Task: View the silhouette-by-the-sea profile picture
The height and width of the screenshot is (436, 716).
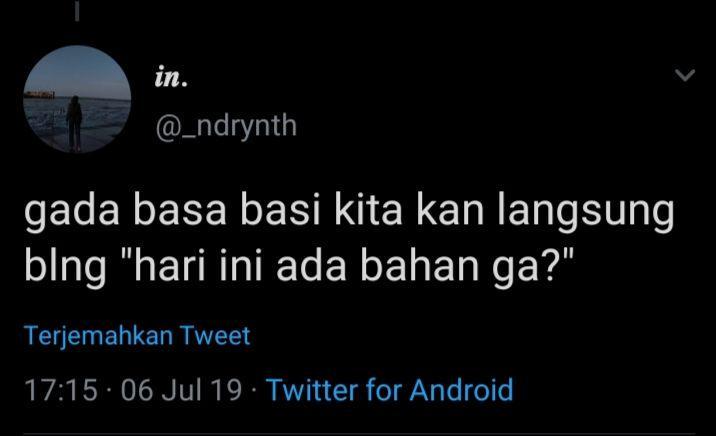Action: (x=77, y=99)
